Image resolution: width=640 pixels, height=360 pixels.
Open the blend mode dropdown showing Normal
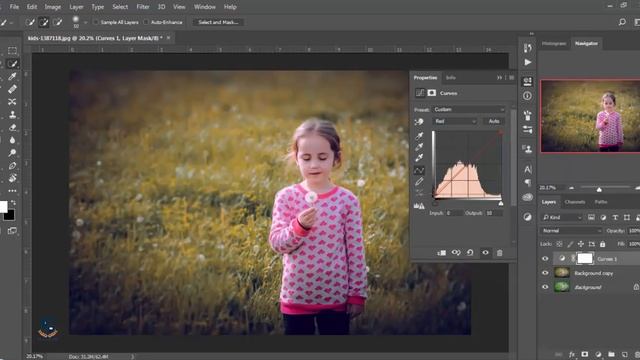pos(571,231)
